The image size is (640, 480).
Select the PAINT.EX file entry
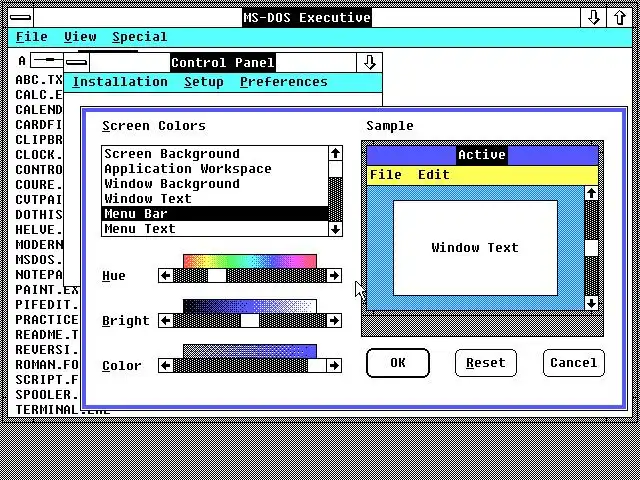47,290
